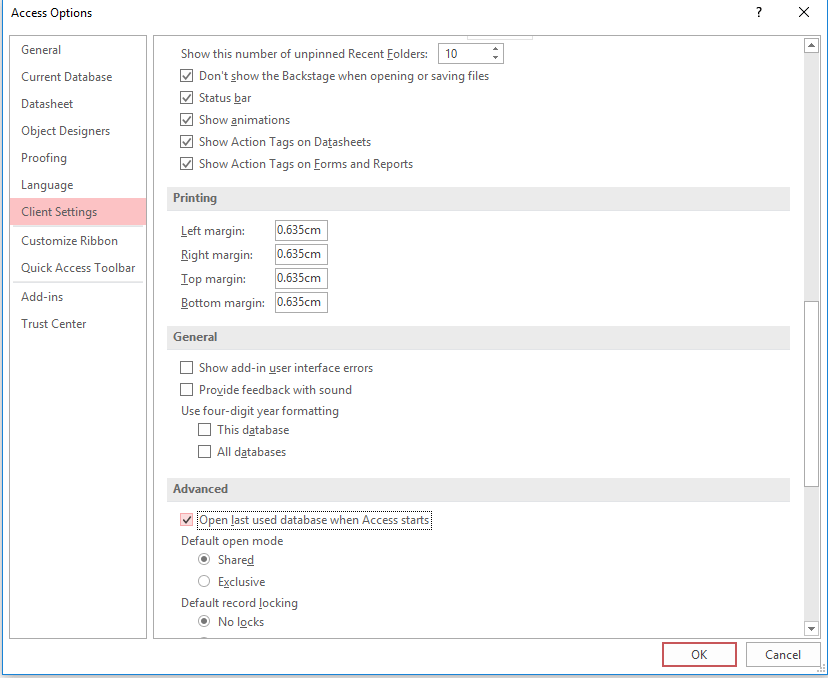Select the Exclusive default open mode
Viewport: 828px width, 678px height.
tap(204, 581)
